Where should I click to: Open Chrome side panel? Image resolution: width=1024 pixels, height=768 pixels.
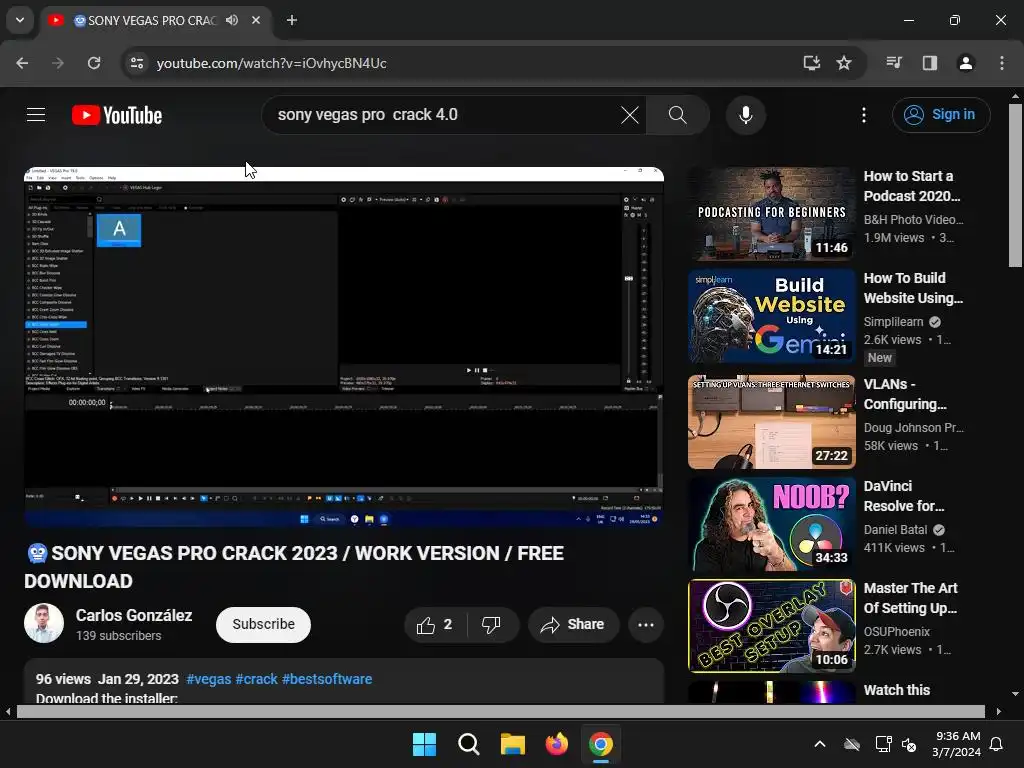[x=930, y=63]
